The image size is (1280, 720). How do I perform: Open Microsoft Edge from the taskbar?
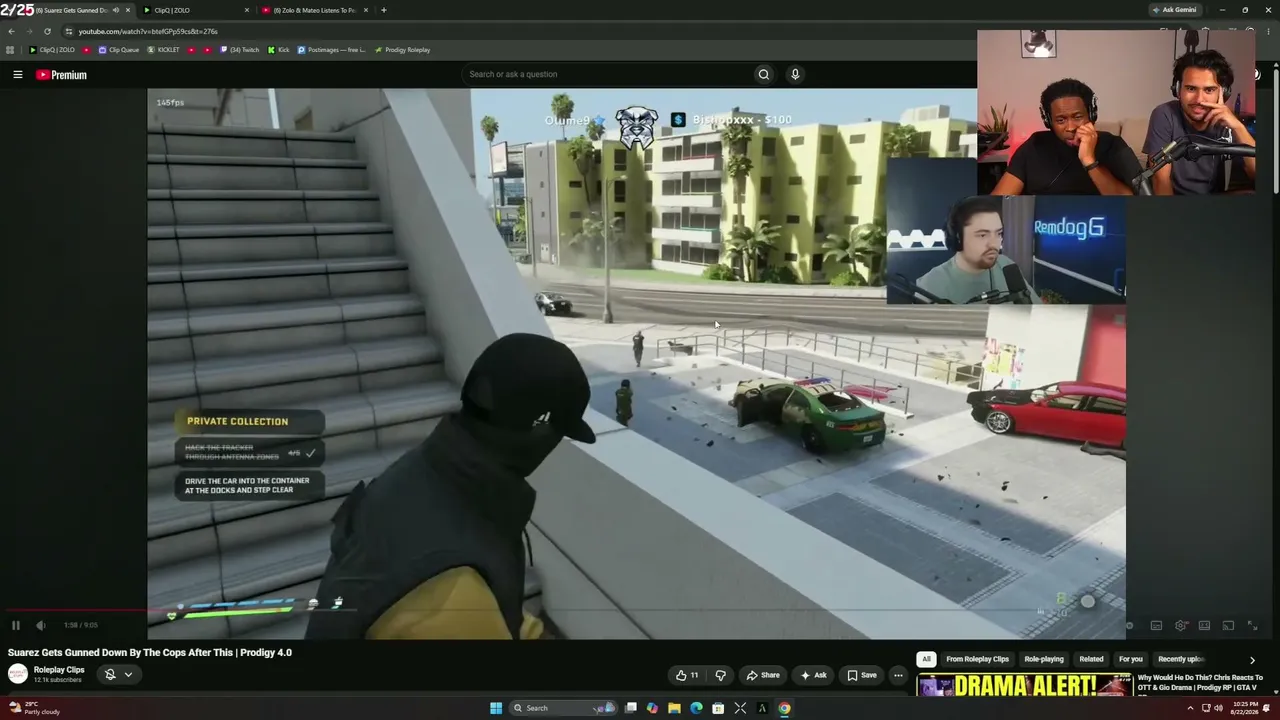coord(696,708)
